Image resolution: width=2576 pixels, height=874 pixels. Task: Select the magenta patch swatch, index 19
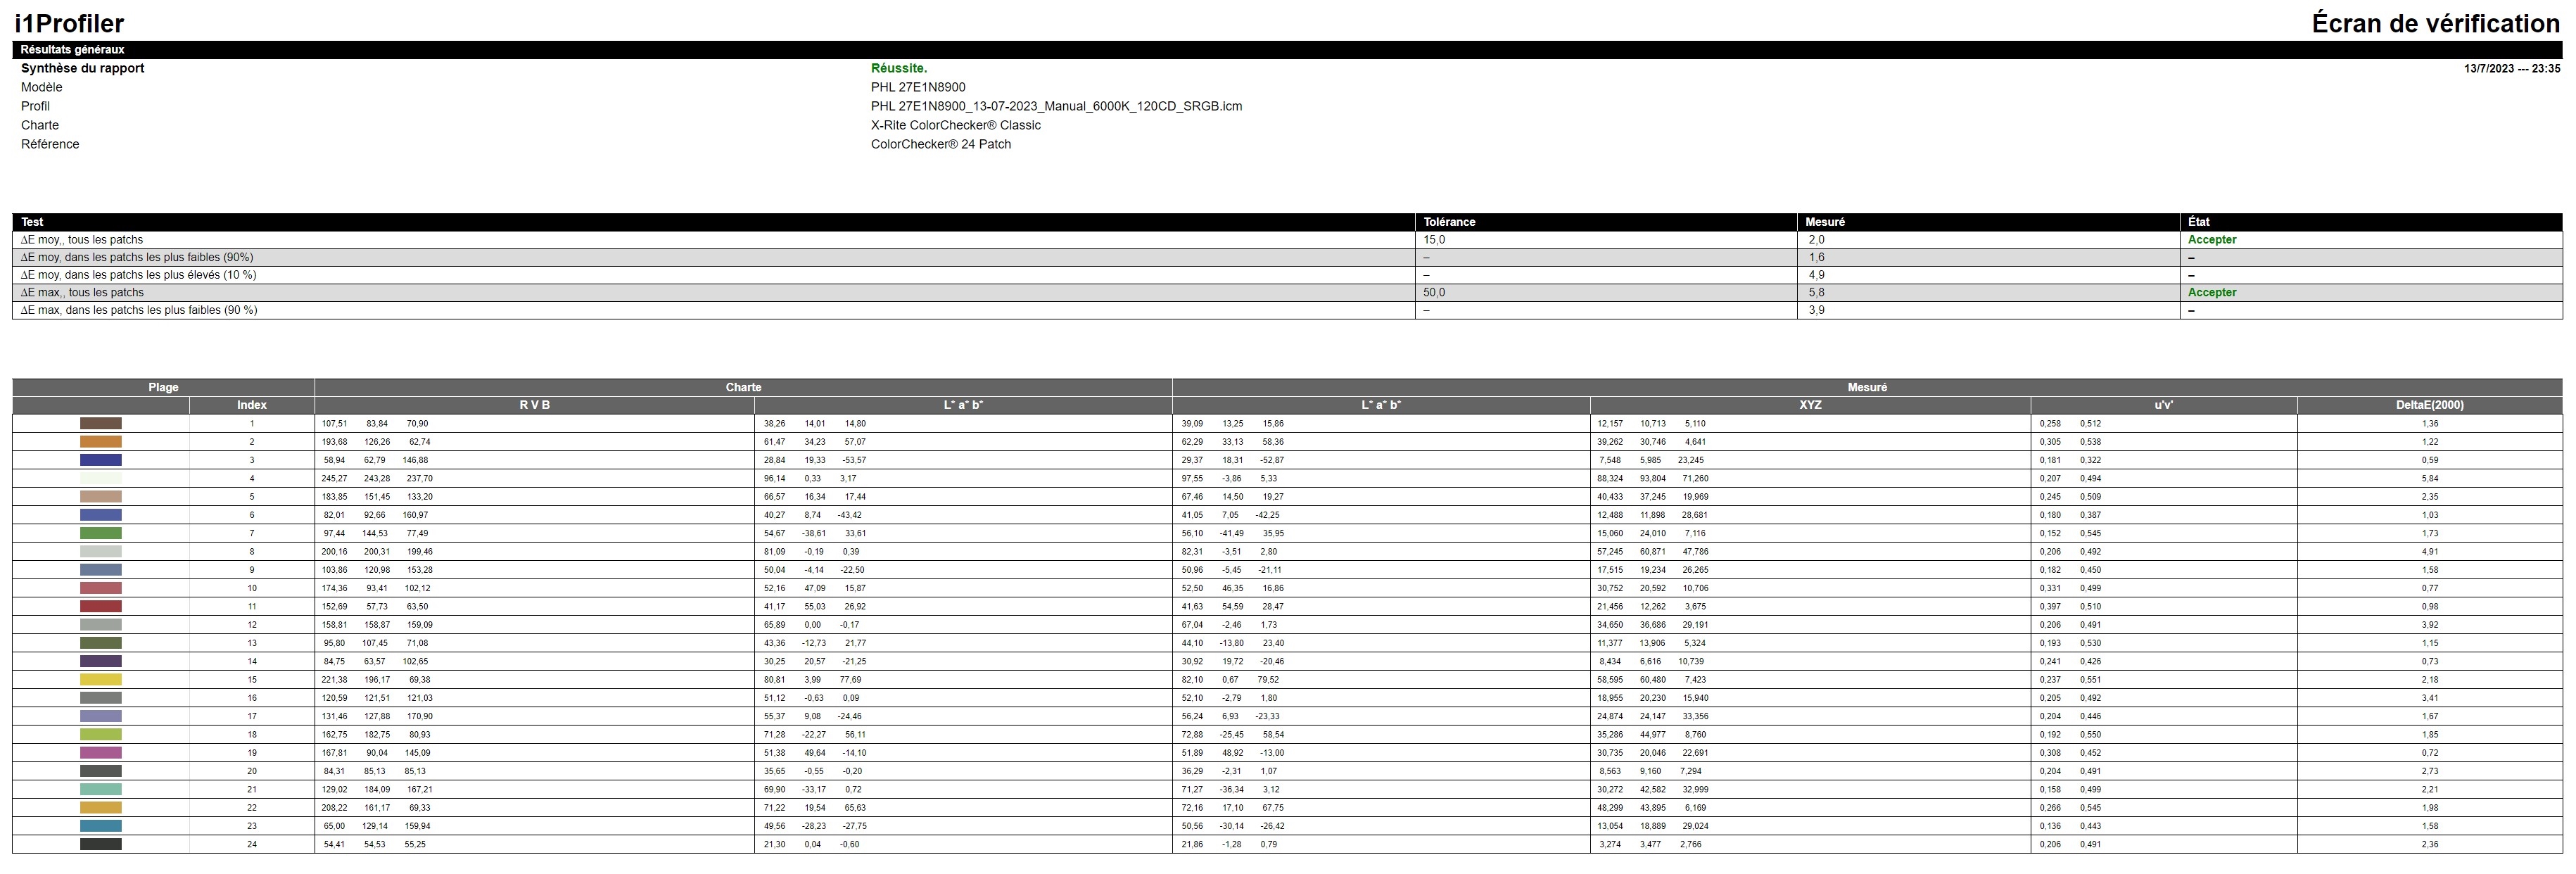click(100, 752)
